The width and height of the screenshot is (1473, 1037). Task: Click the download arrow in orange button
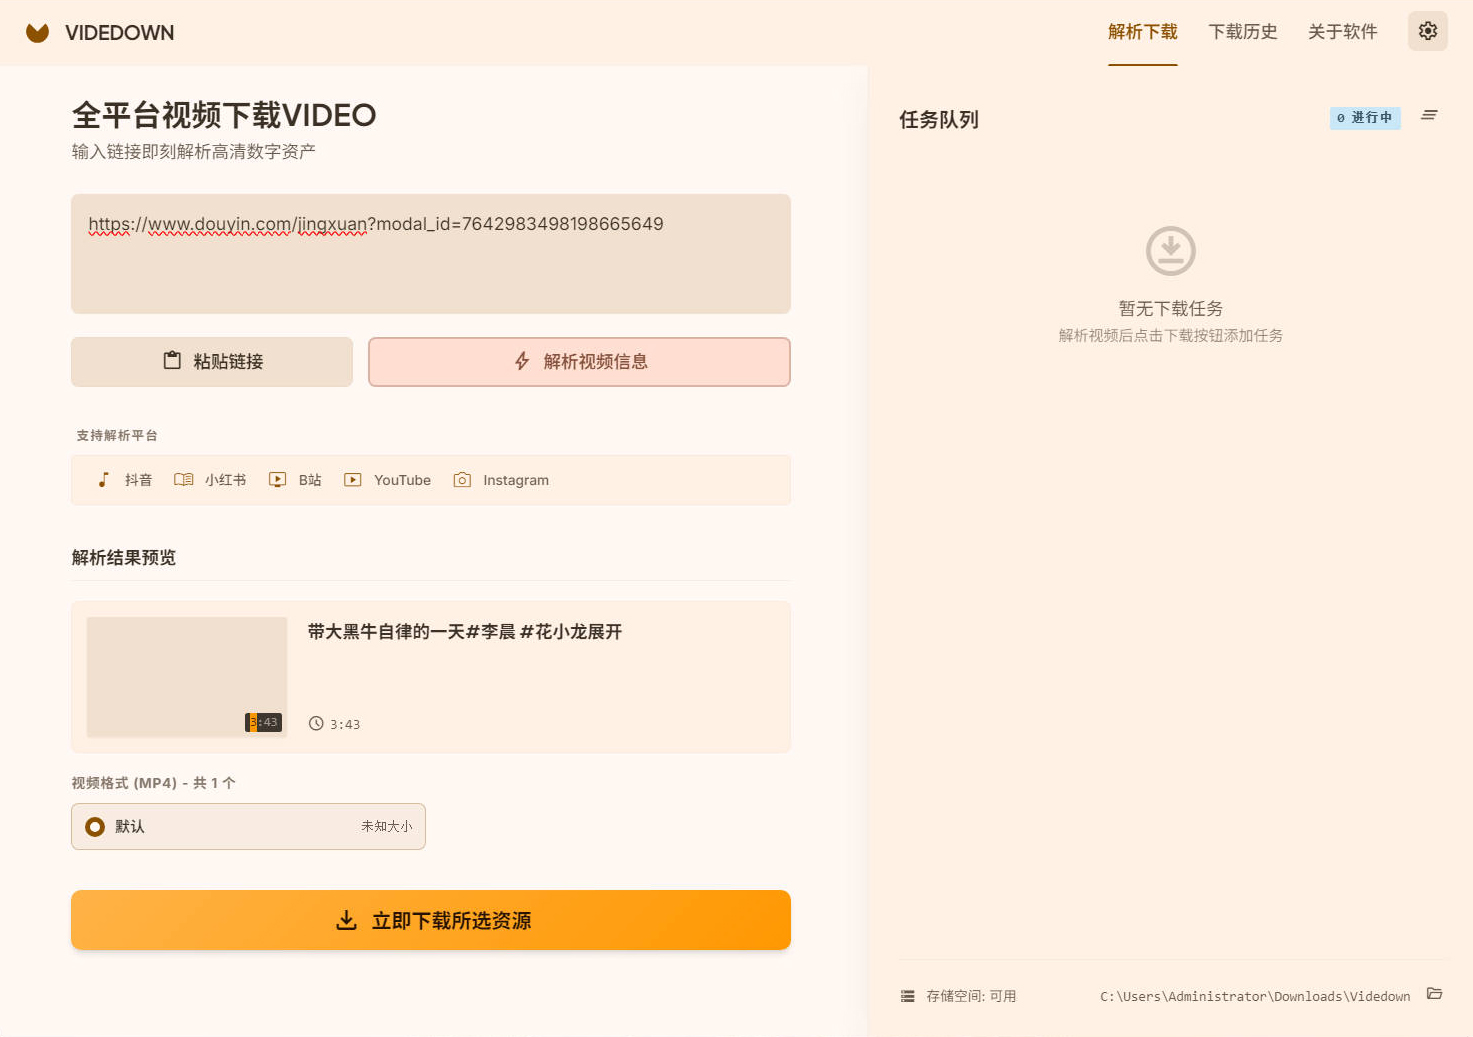346,920
